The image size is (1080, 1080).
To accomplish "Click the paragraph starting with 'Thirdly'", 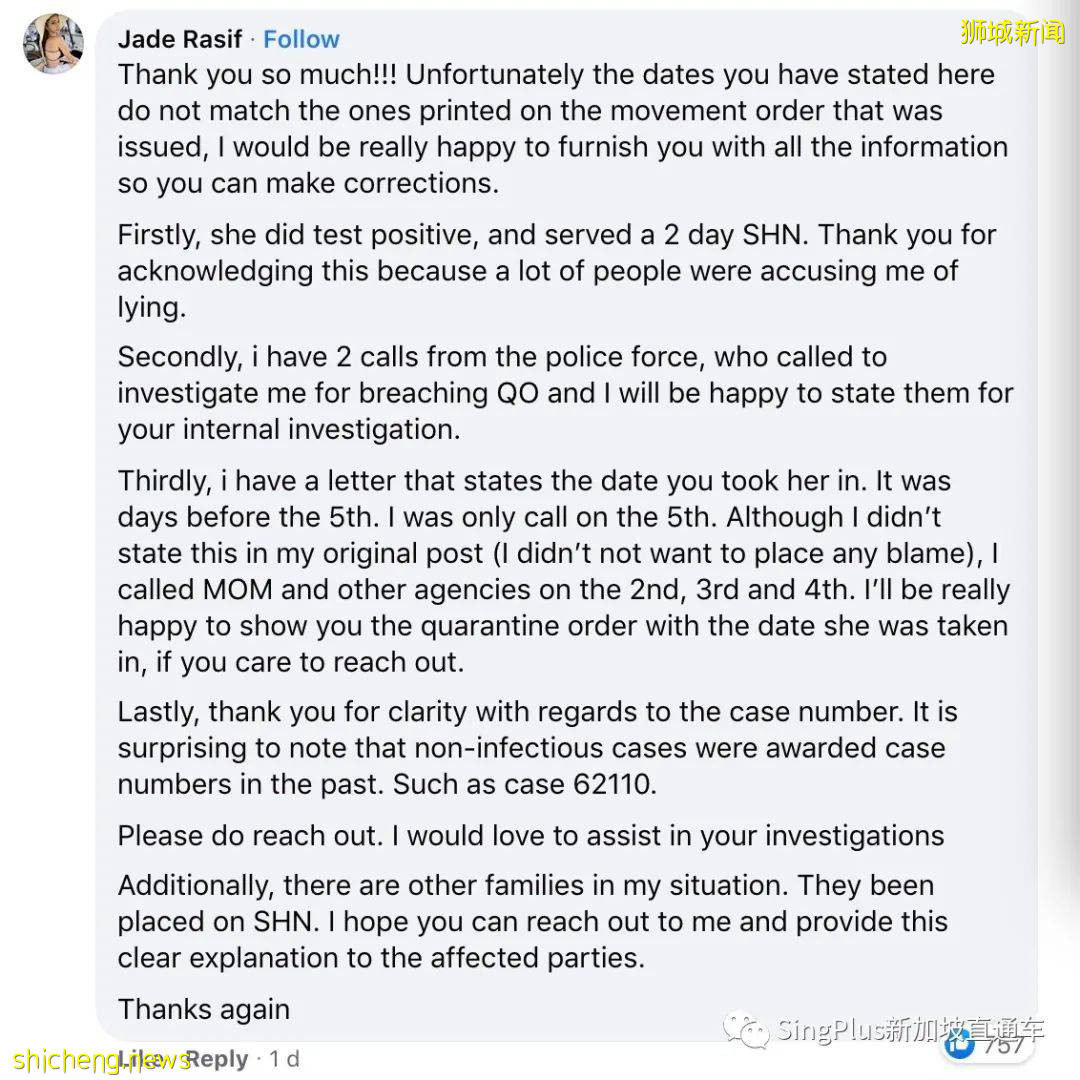I will [563, 571].
